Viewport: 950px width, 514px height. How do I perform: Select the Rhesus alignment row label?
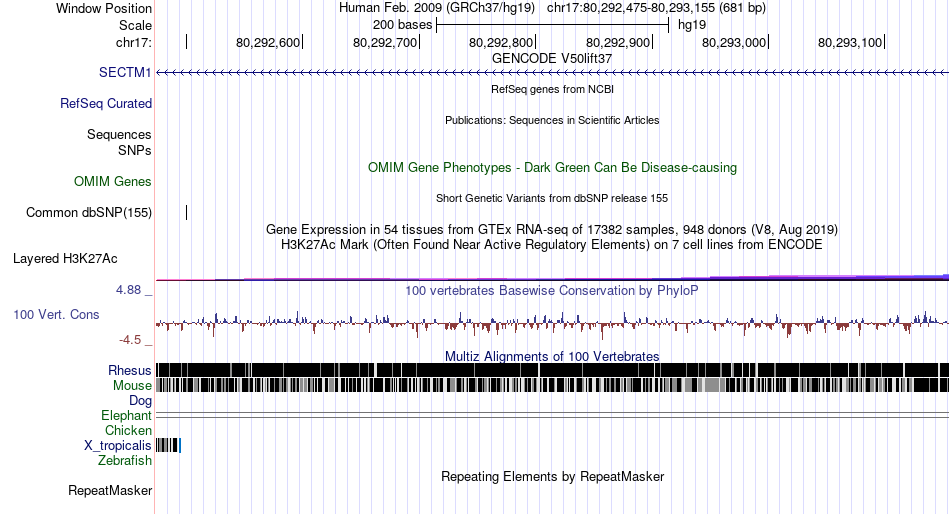[130, 370]
